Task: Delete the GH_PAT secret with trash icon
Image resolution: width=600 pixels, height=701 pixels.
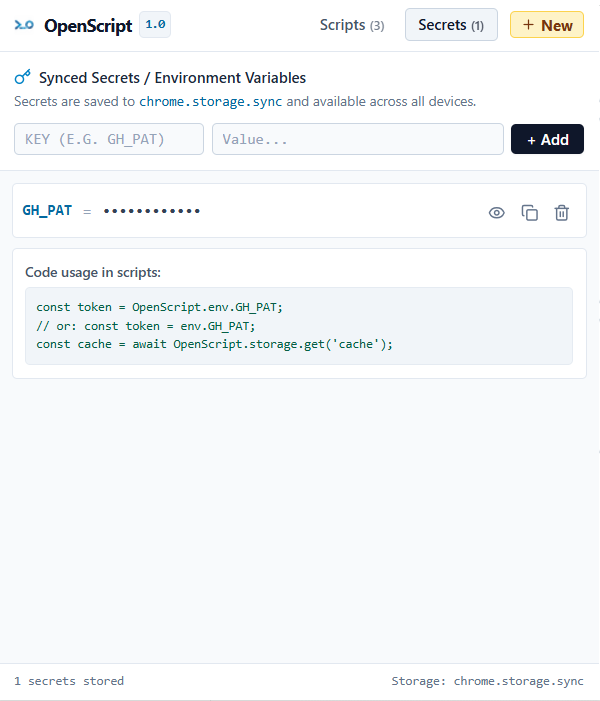Action: (562, 213)
